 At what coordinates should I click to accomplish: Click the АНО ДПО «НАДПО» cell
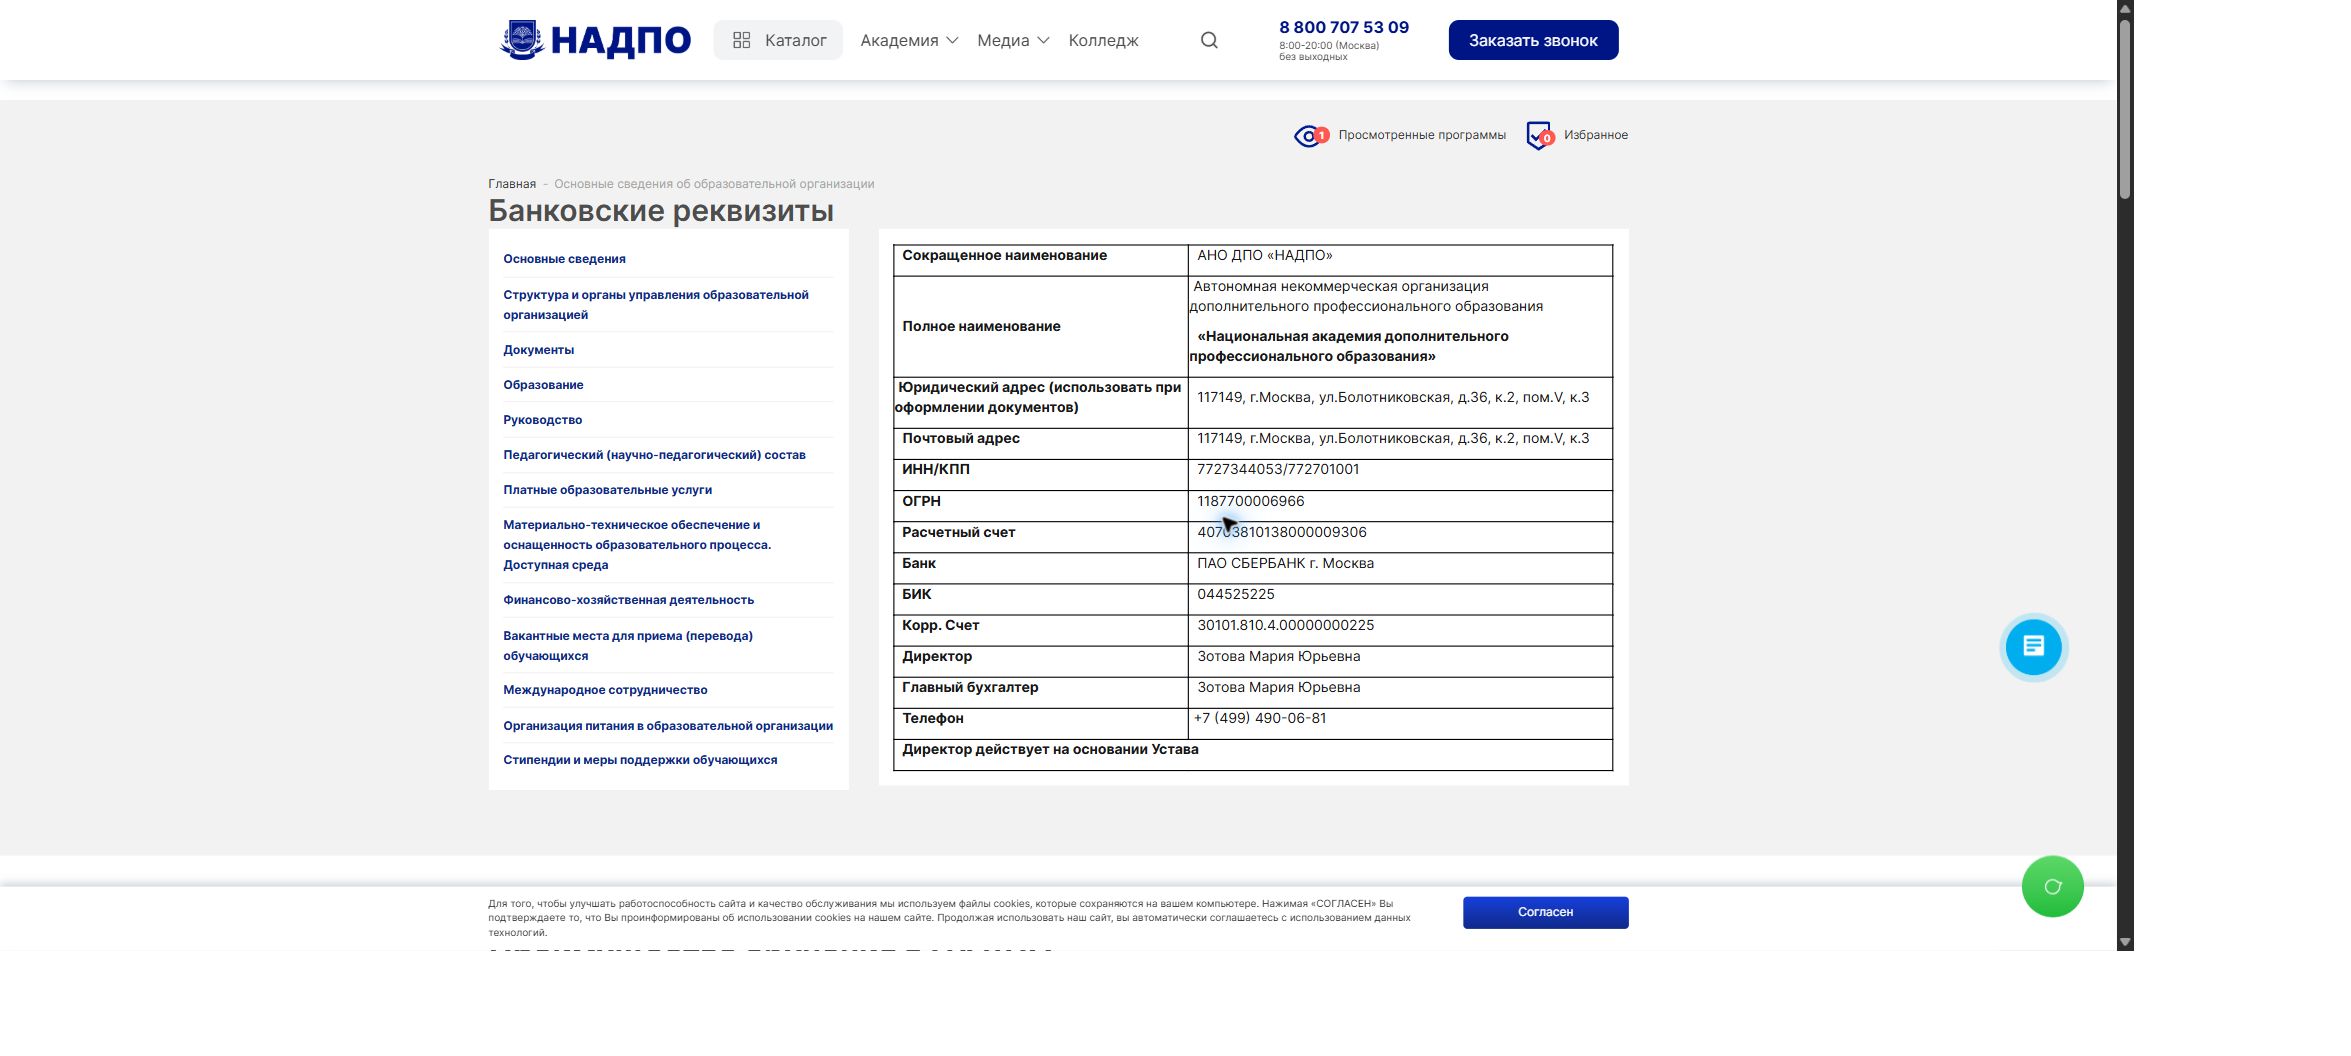[x=1400, y=260]
